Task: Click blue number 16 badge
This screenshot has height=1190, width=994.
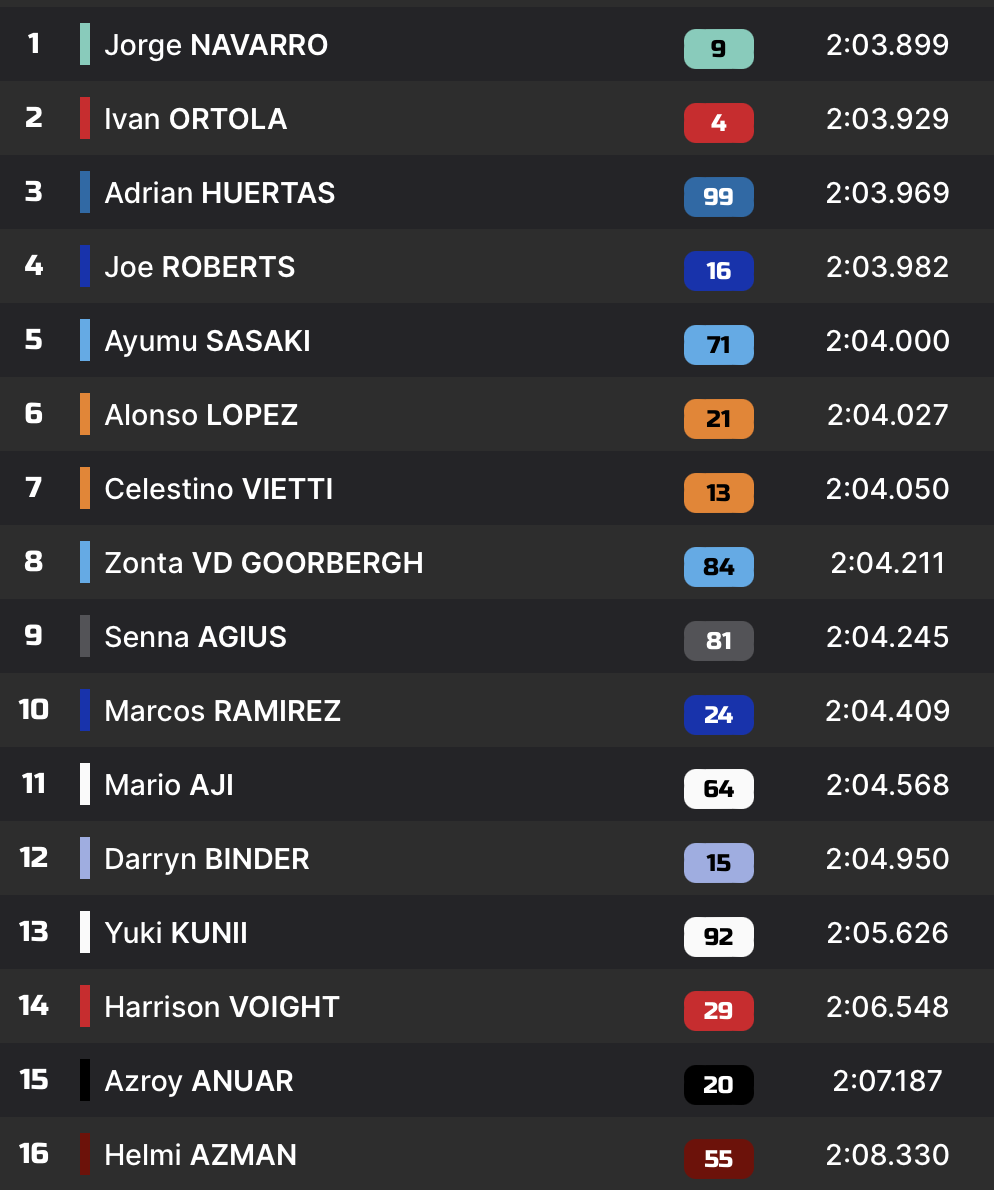Action: [718, 271]
